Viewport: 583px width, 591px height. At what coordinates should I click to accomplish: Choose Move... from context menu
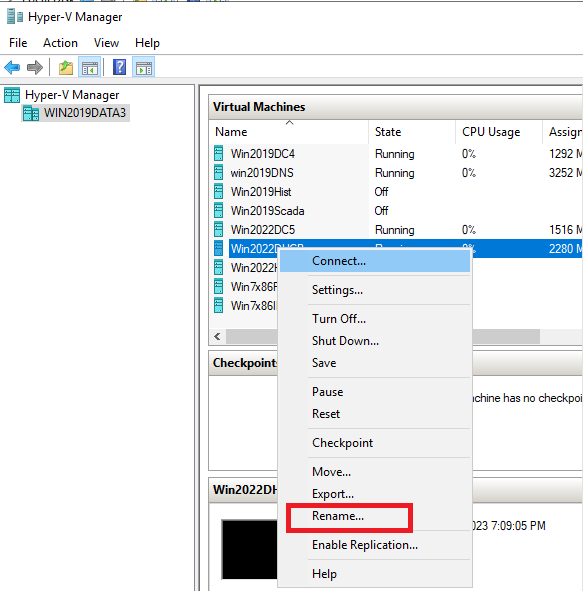coord(375,472)
